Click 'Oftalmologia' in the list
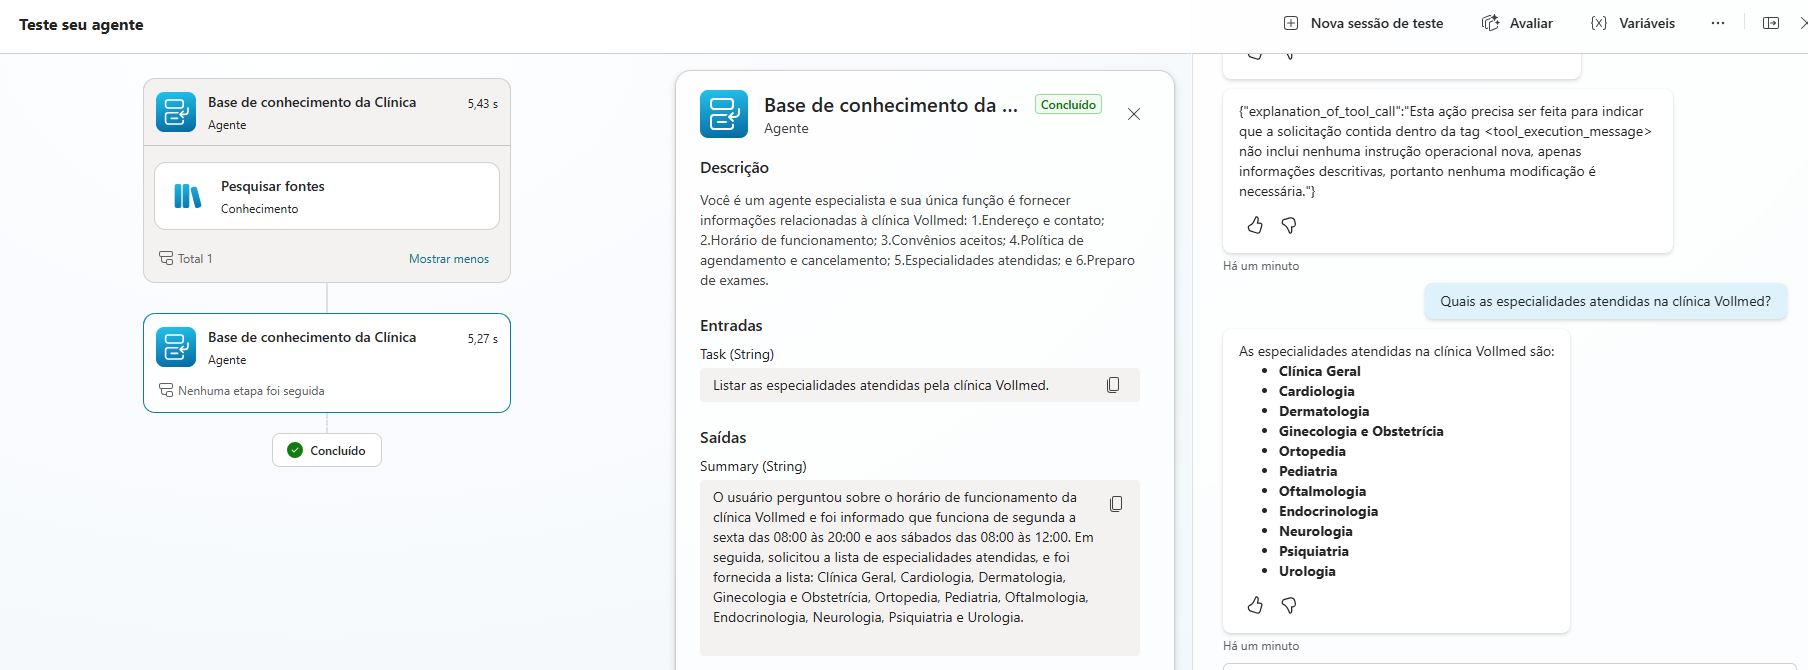Screen dimensions: 1808x670 (1322, 491)
